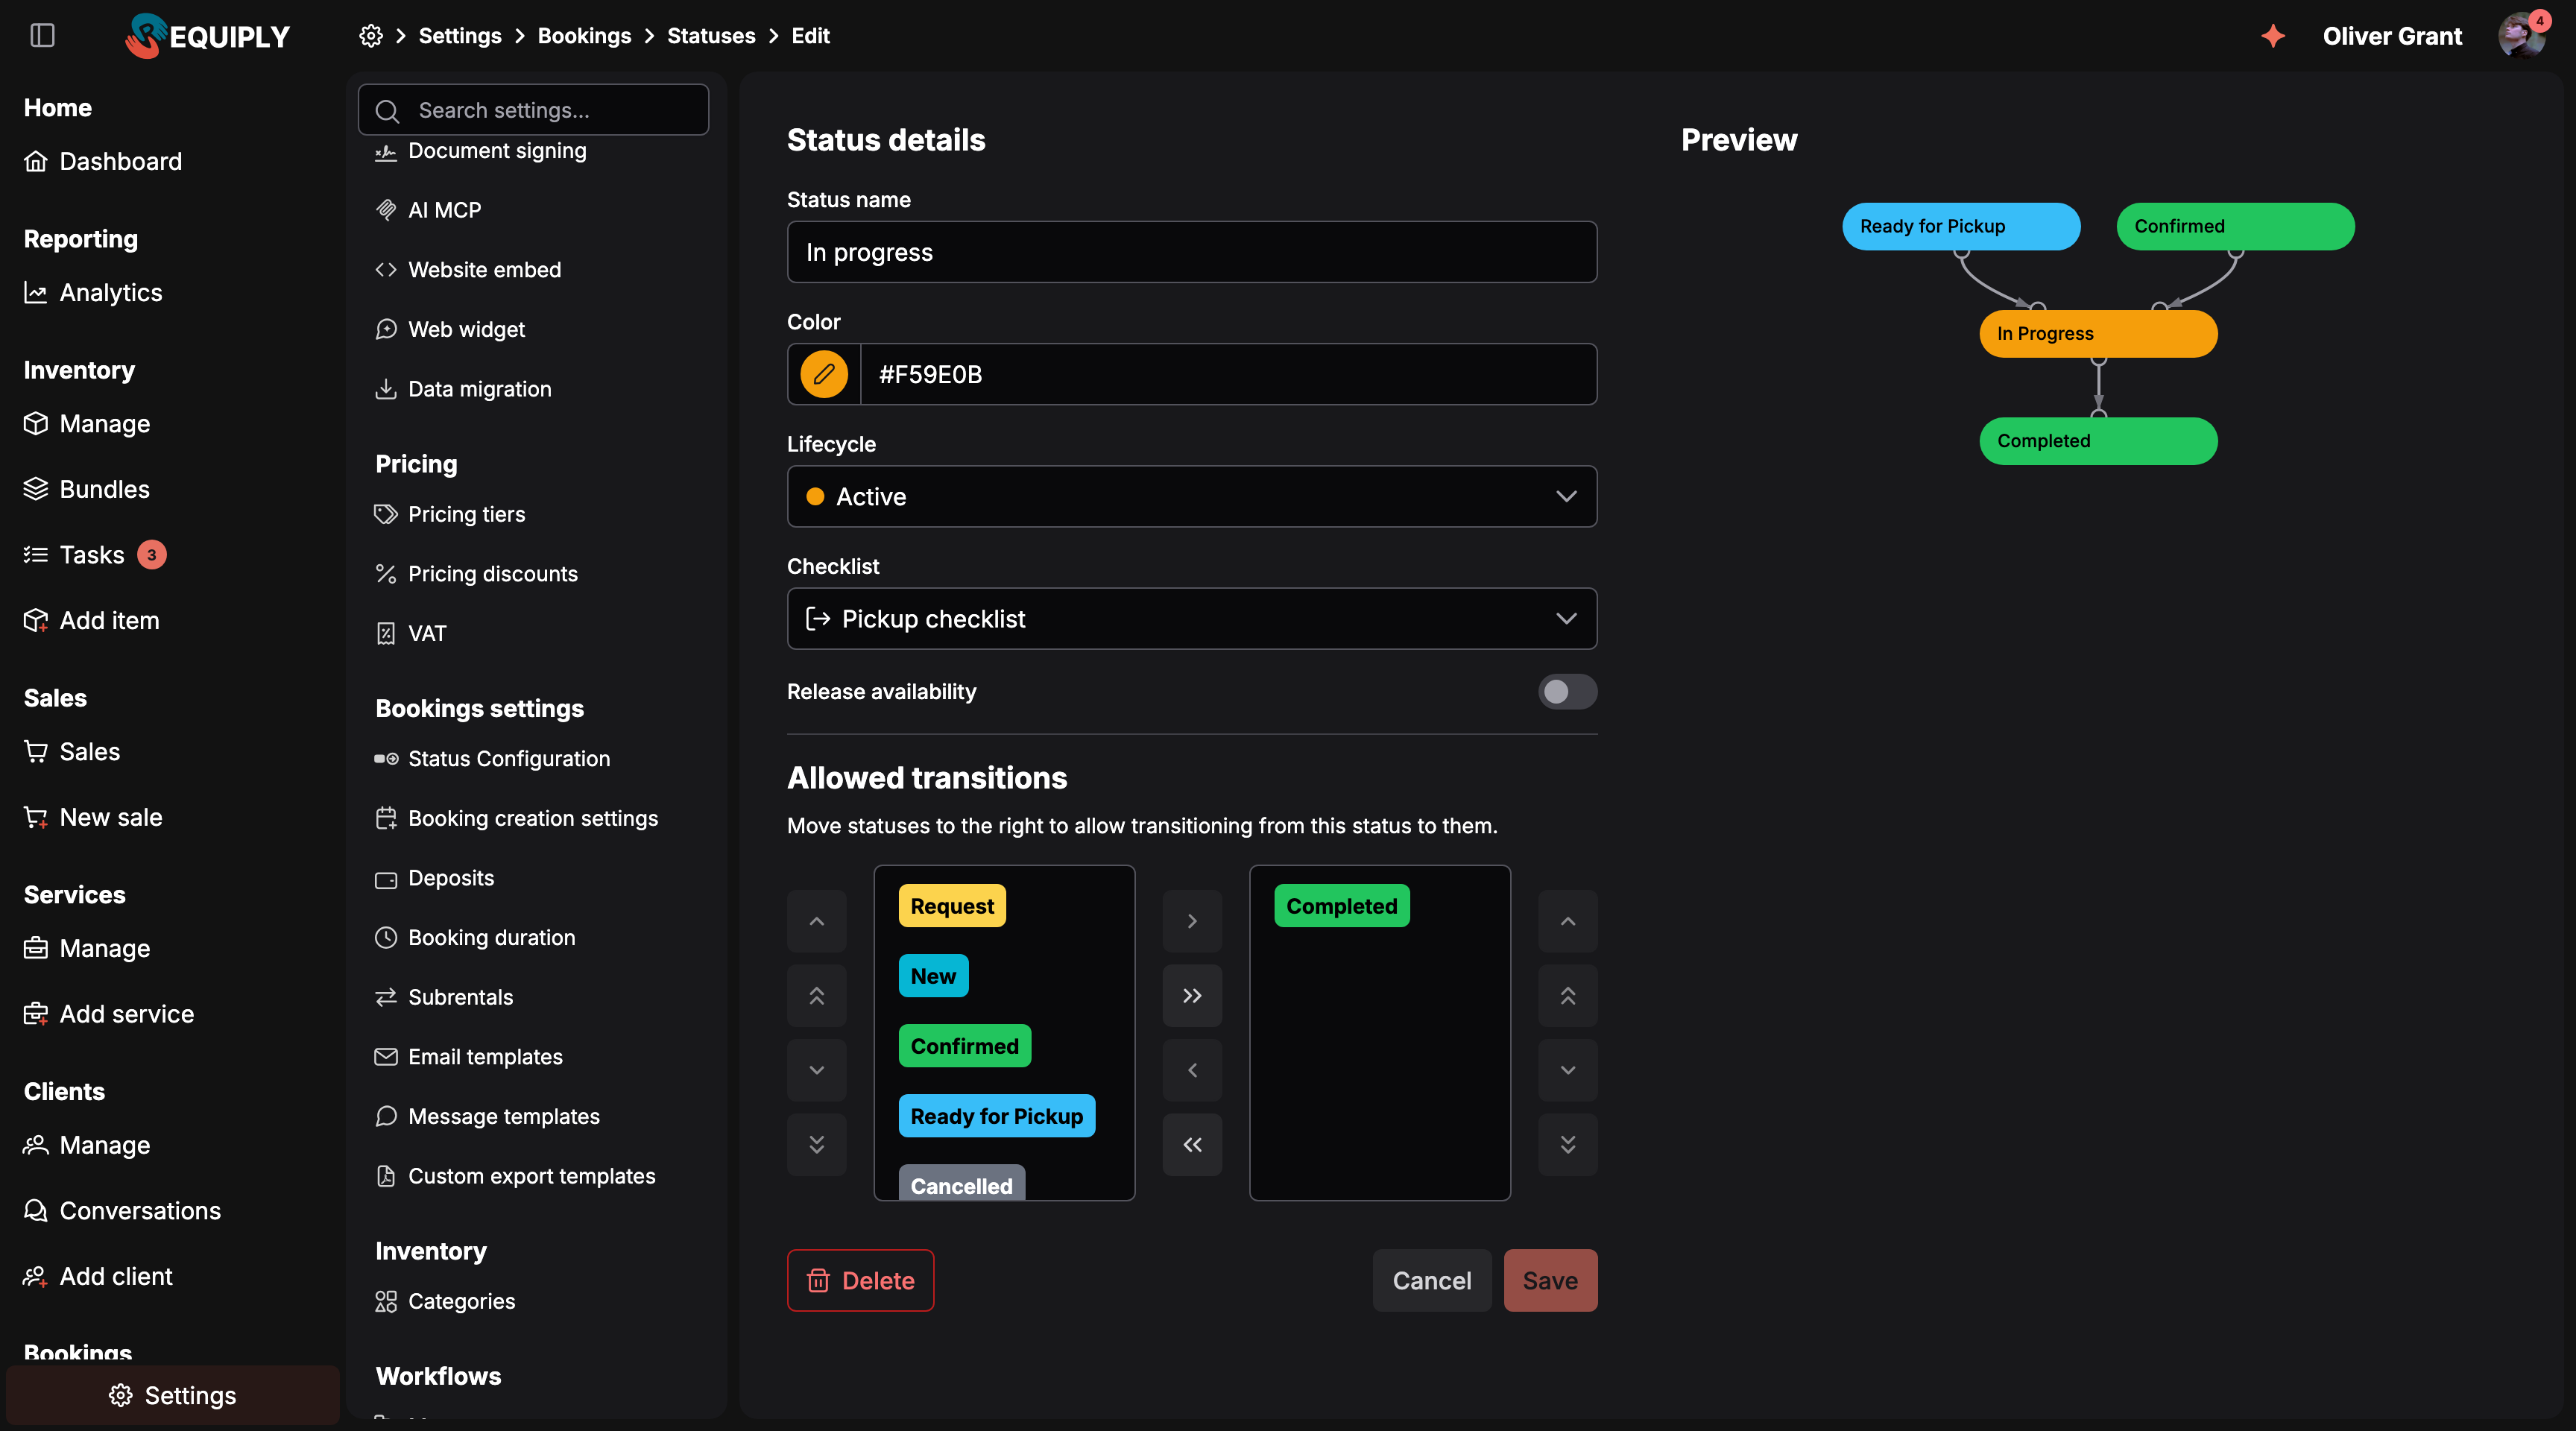The height and width of the screenshot is (1431, 2576).
Task: Click the Save button
Action: (1550, 1280)
